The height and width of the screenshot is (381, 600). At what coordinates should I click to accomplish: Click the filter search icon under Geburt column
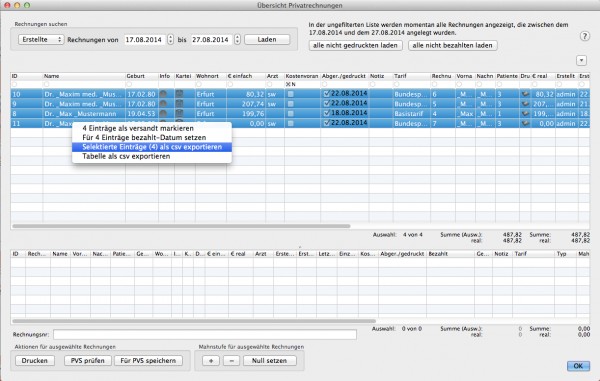click(x=129, y=84)
